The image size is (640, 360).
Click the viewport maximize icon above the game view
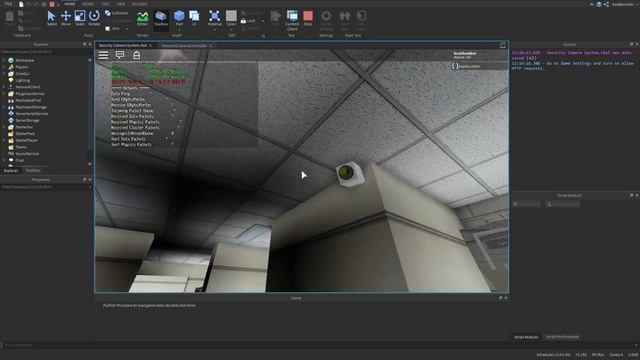pyautogui.click(x=503, y=45)
